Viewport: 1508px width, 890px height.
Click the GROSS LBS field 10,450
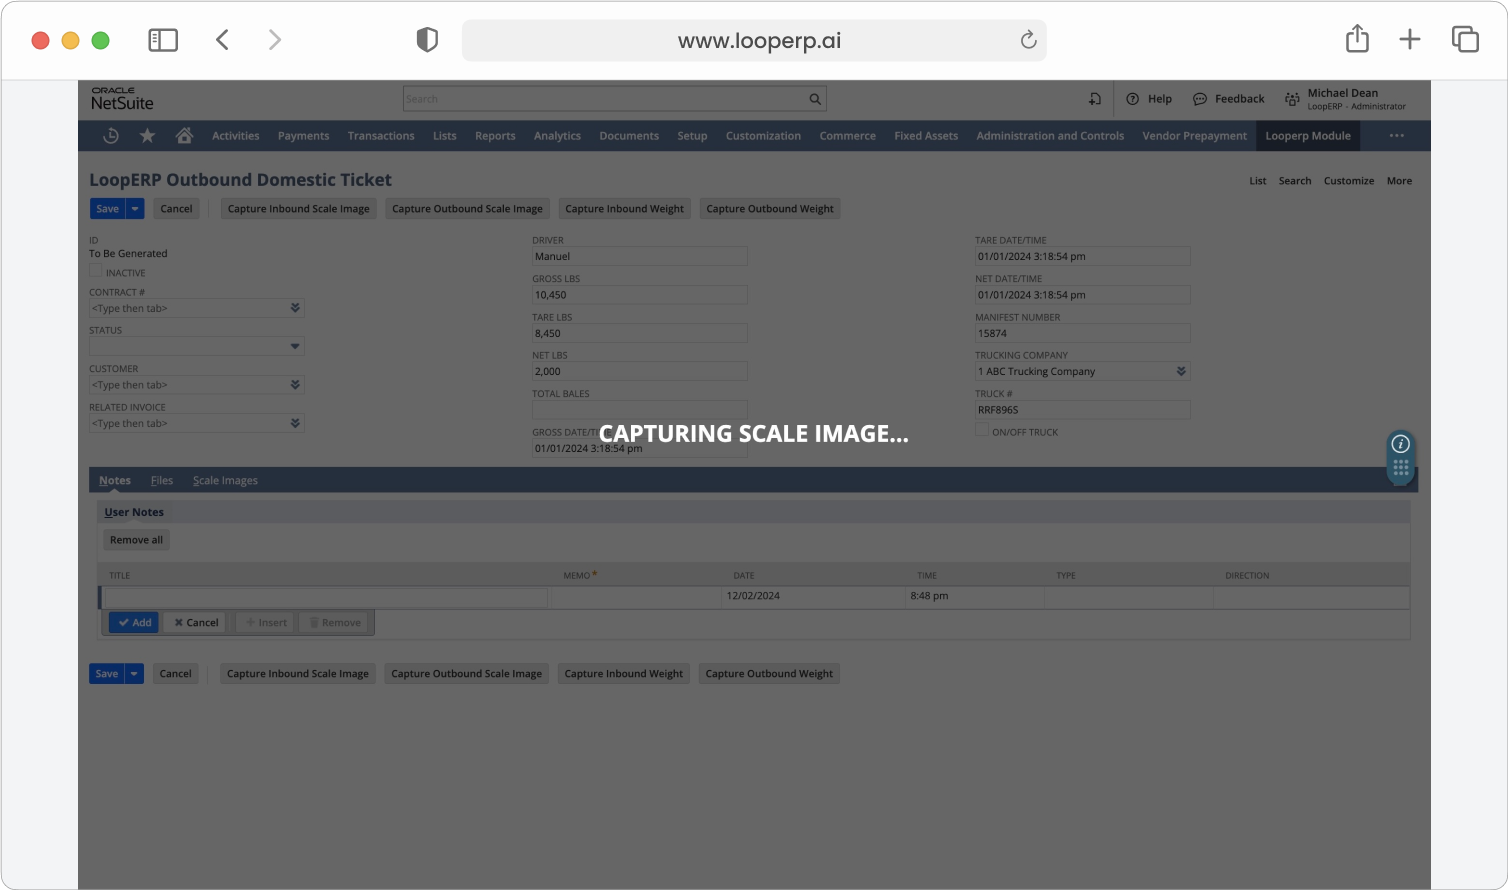(x=640, y=295)
